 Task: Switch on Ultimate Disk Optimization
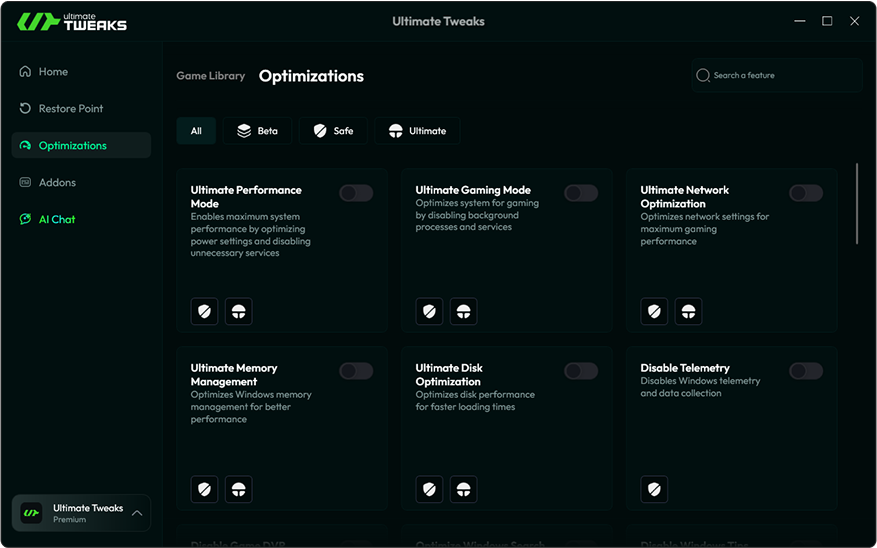pos(581,371)
